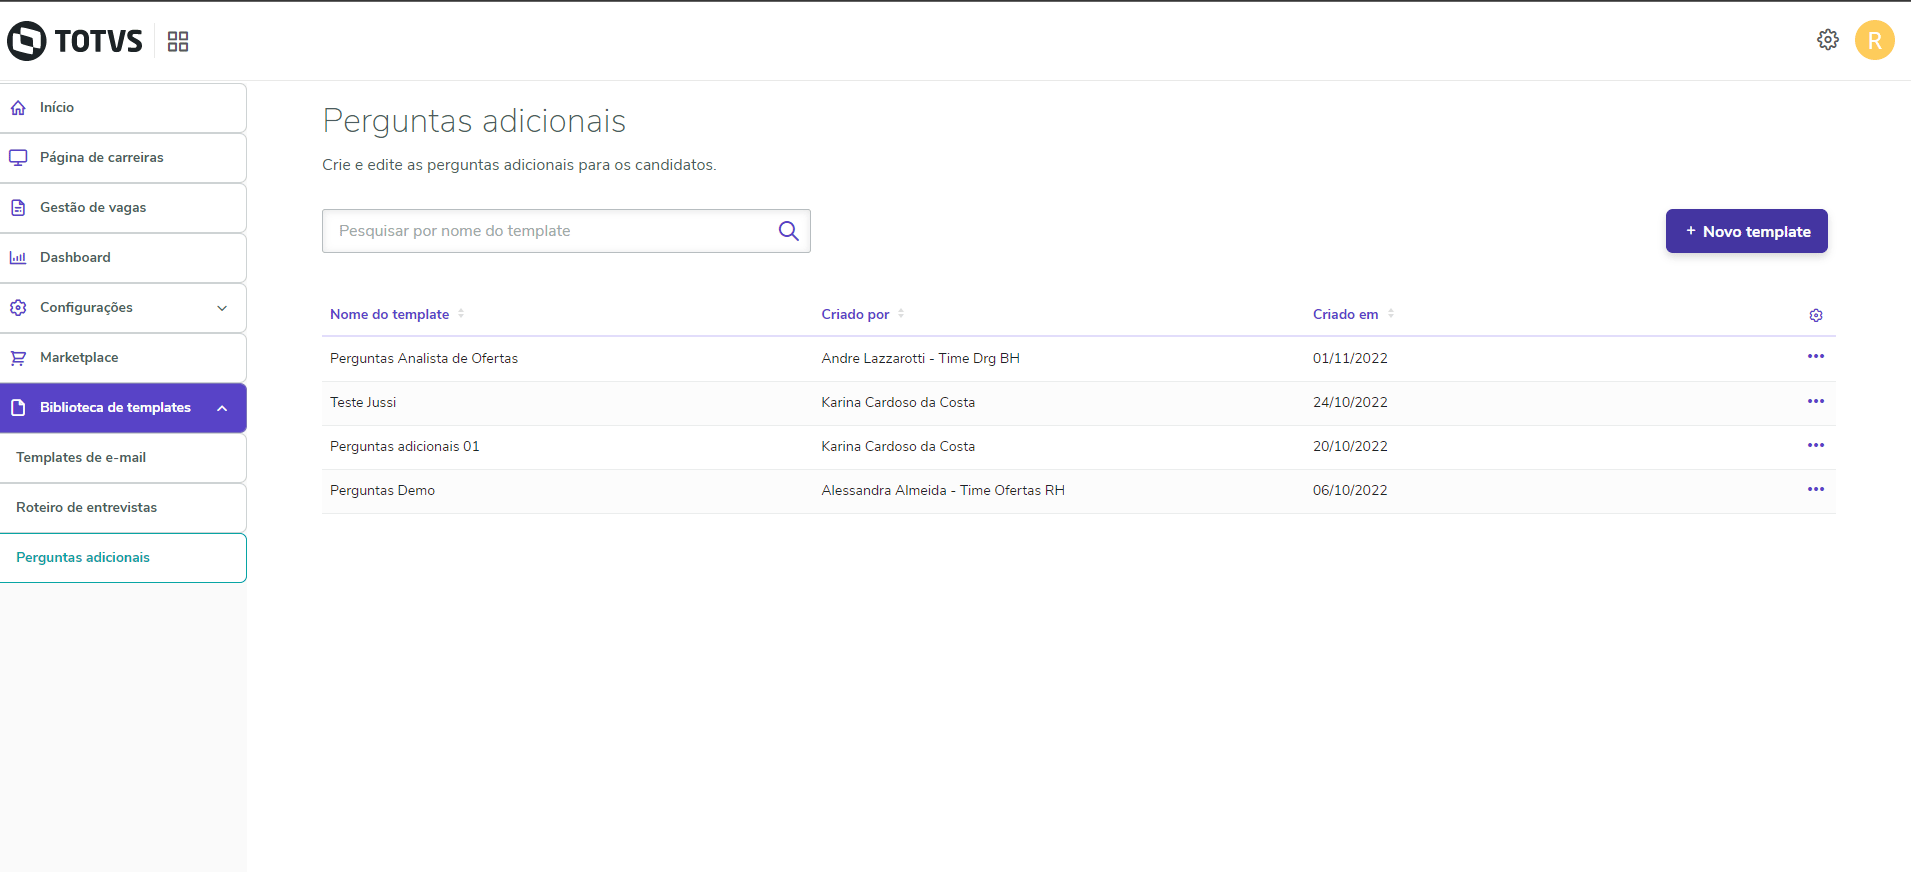Sort by Criado em arrows
This screenshot has width=1911, height=872.
[1391, 314]
